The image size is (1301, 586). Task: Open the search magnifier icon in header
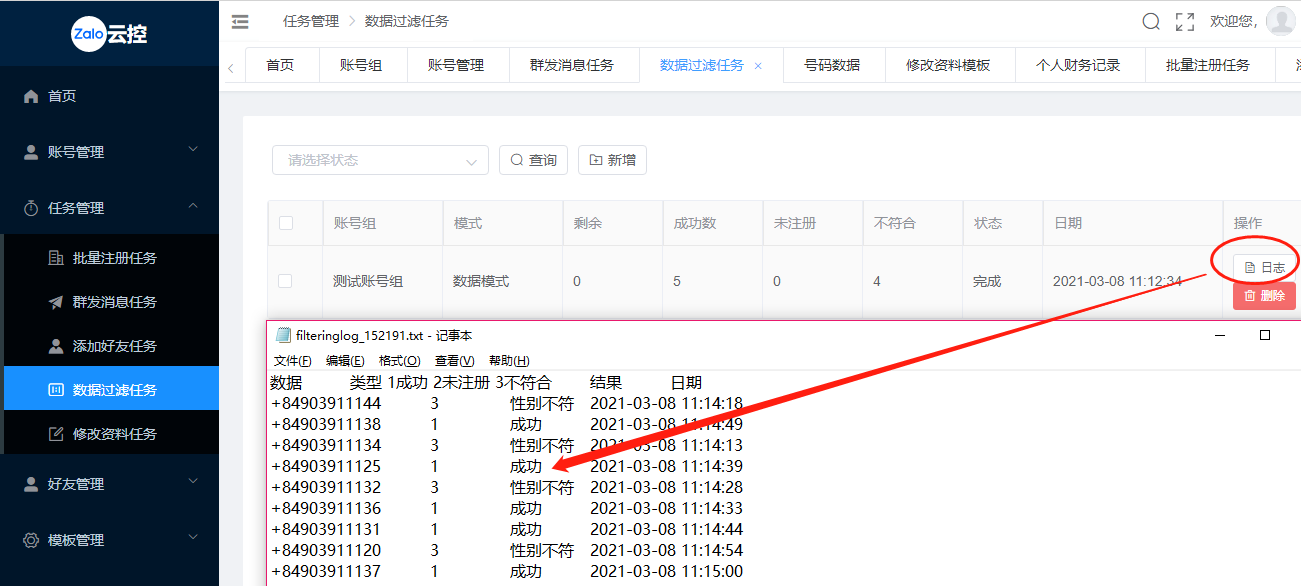(x=1151, y=21)
